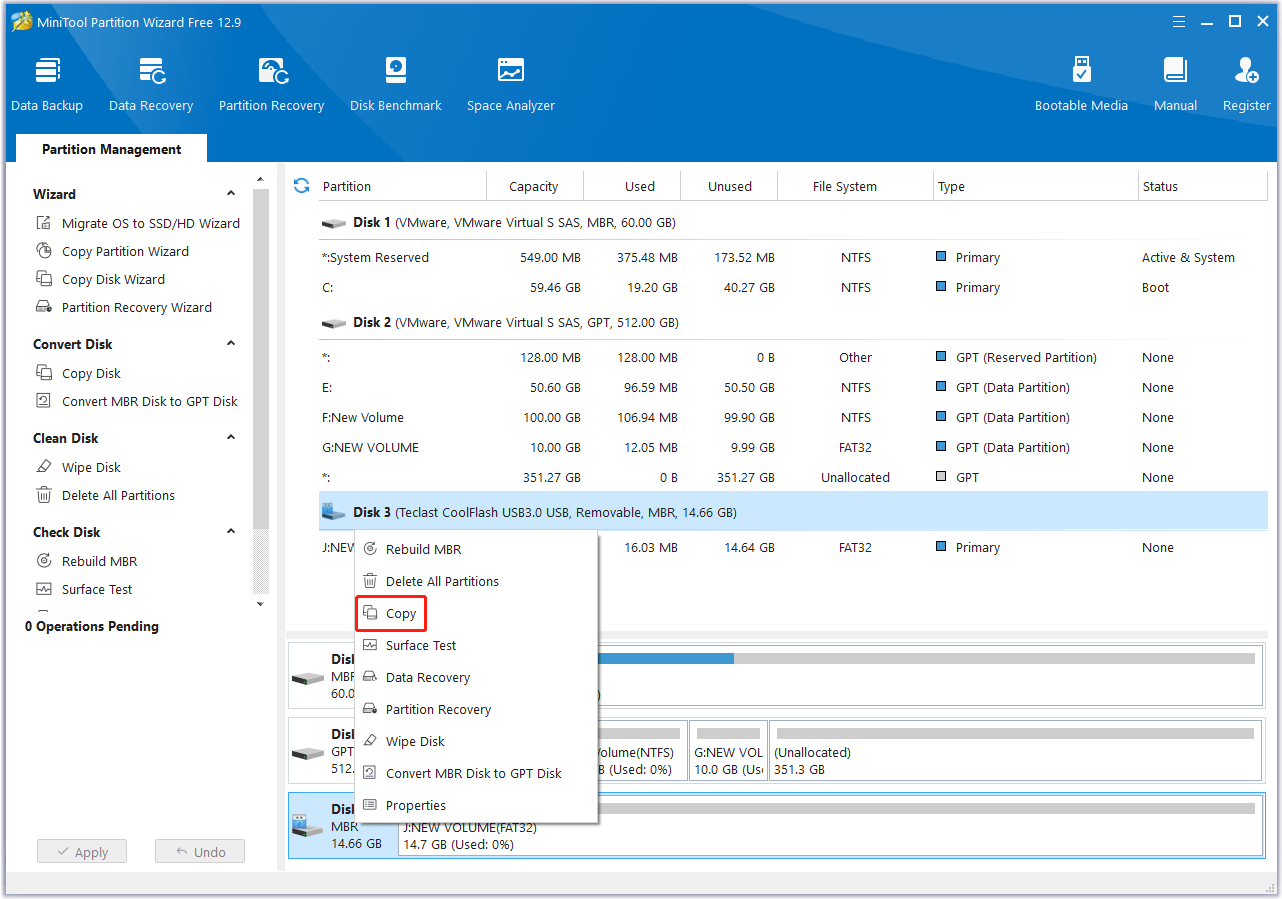Collapse the Clean Disk section
Viewport: 1282px width, 899px height.
(231, 438)
